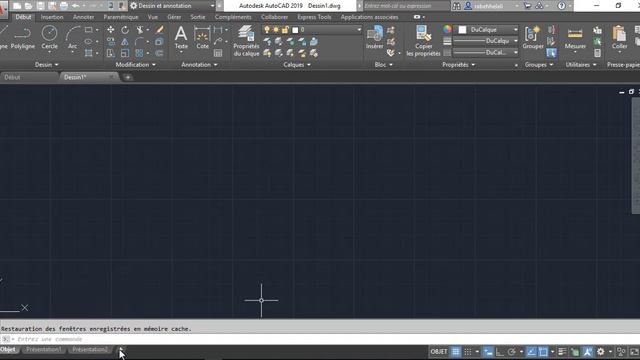Screen dimensions: 640x360
Task: Select the Rectangle tool
Action: pos(88,30)
